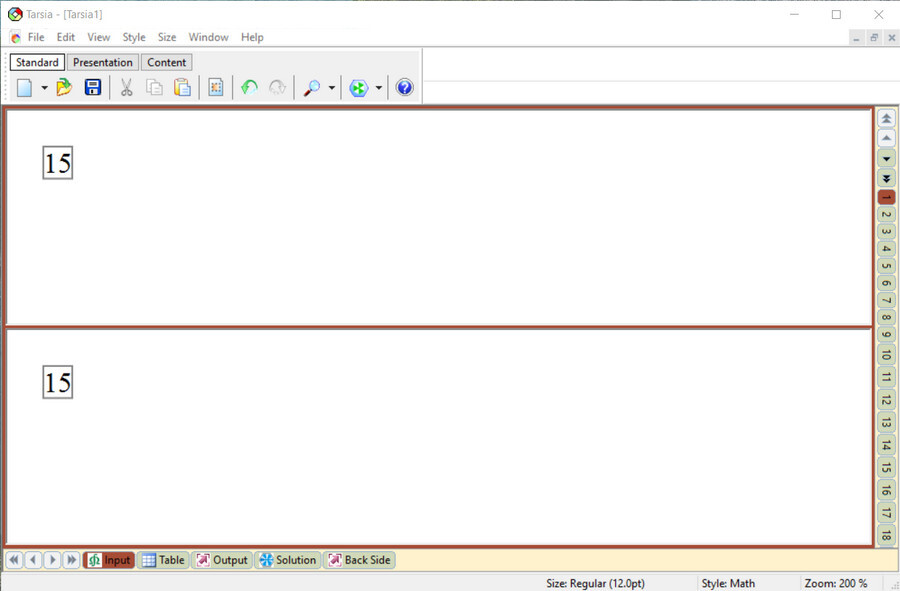This screenshot has height=591, width=900.
Task: Minimize the inner Tarsia1 document window
Action: pos(856,38)
